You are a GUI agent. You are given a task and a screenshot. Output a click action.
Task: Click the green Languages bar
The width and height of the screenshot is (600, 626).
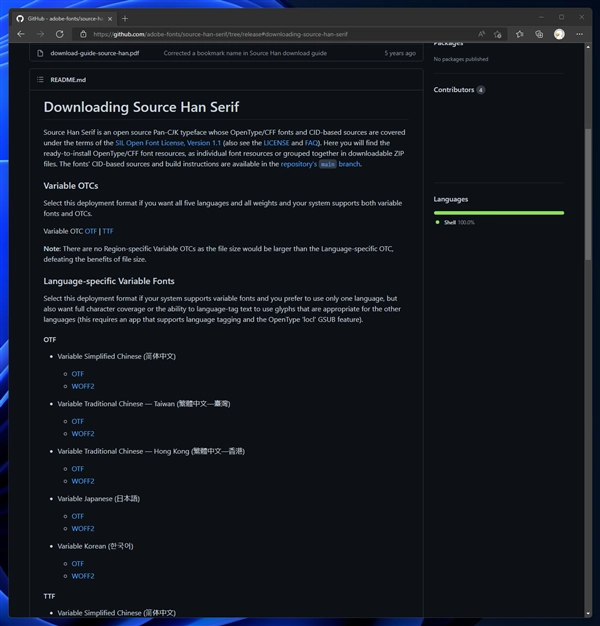(x=499, y=213)
